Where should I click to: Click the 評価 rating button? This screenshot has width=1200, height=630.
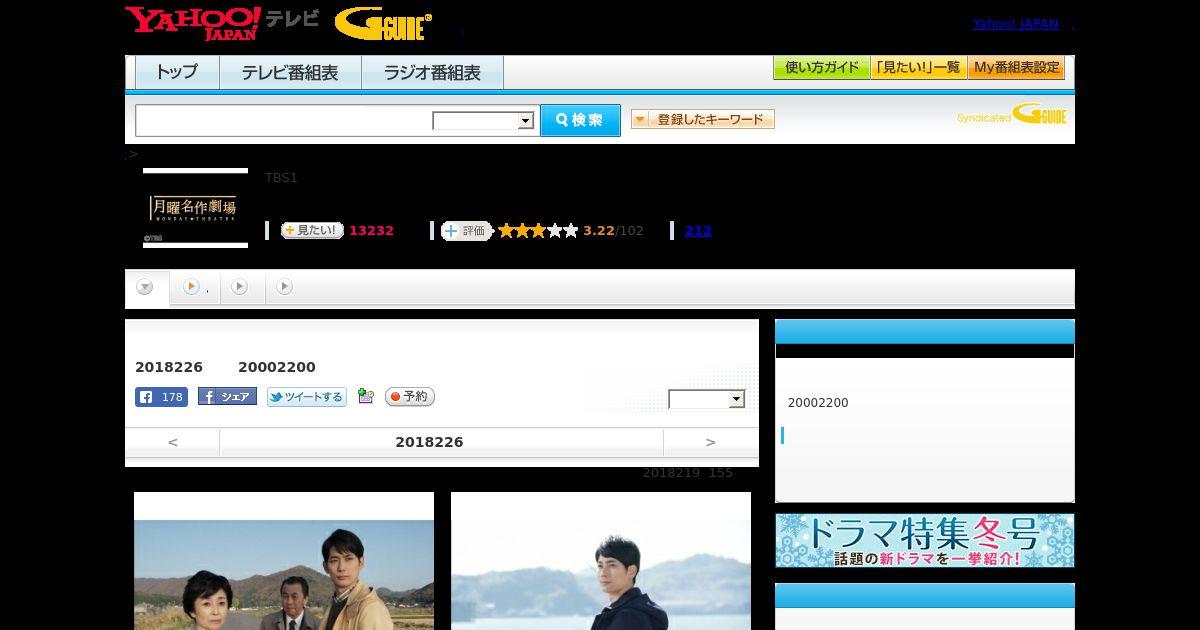coord(467,231)
